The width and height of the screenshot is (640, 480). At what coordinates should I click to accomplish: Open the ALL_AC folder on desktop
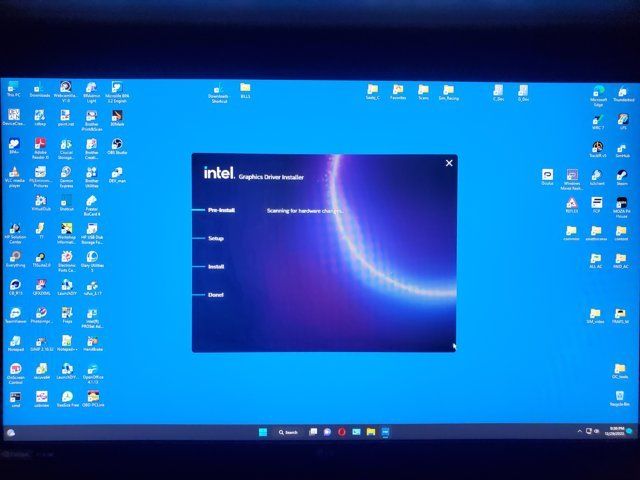596,261
